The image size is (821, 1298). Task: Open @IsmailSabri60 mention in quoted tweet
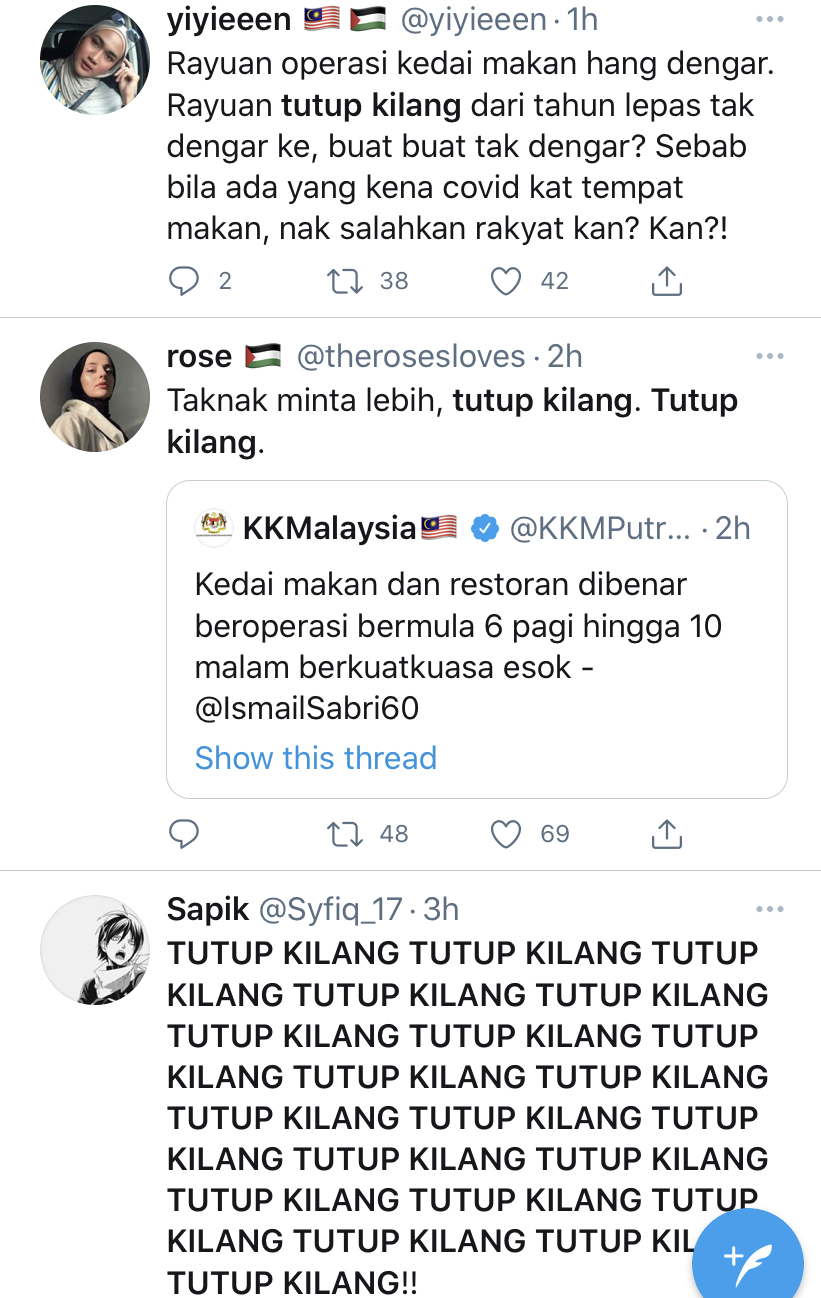coord(307,709)
